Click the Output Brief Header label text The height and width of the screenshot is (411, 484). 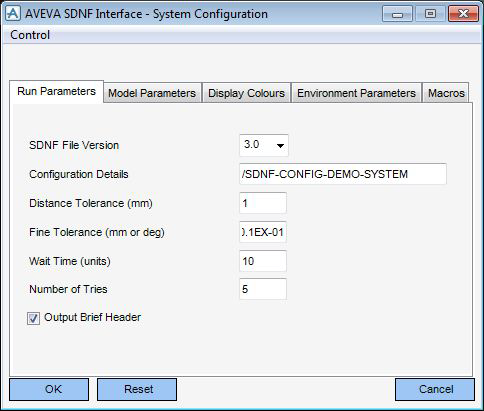92,317
